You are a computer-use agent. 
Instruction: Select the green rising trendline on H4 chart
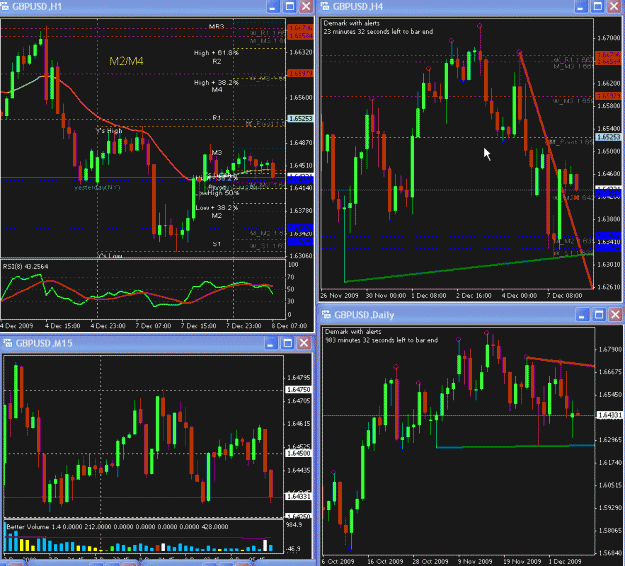pos(468,268)
